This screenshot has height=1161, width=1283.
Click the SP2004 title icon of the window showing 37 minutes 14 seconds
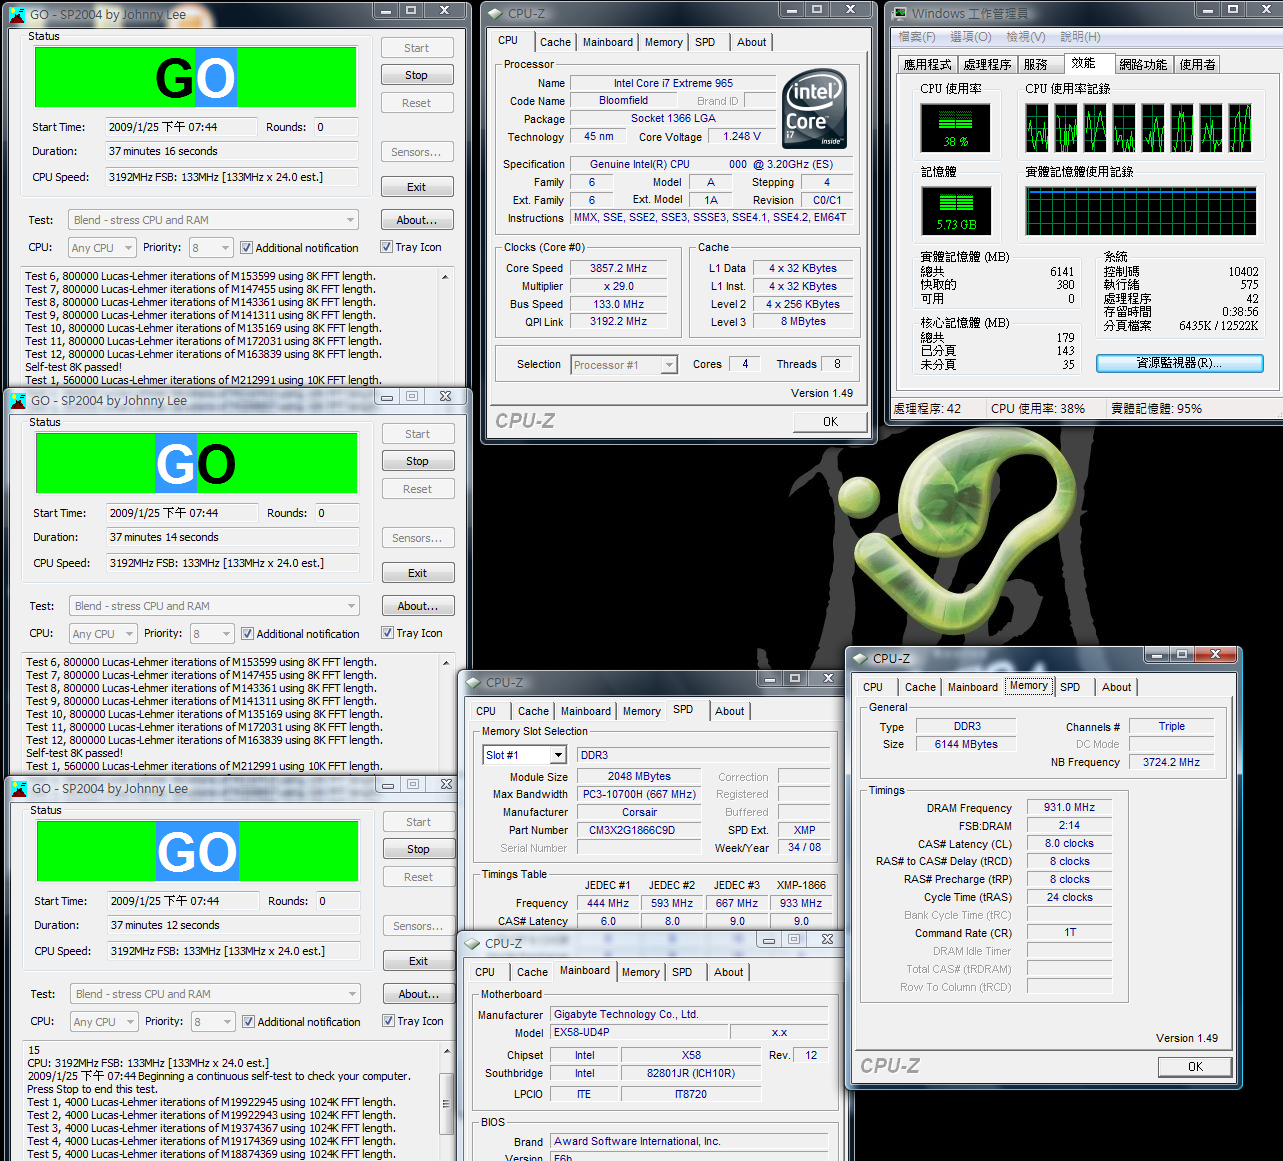tap(18, 401)
